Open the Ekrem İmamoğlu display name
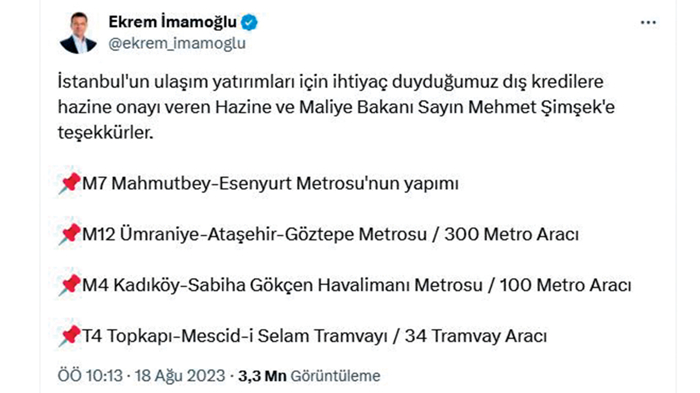 click(x=172, y=21)
